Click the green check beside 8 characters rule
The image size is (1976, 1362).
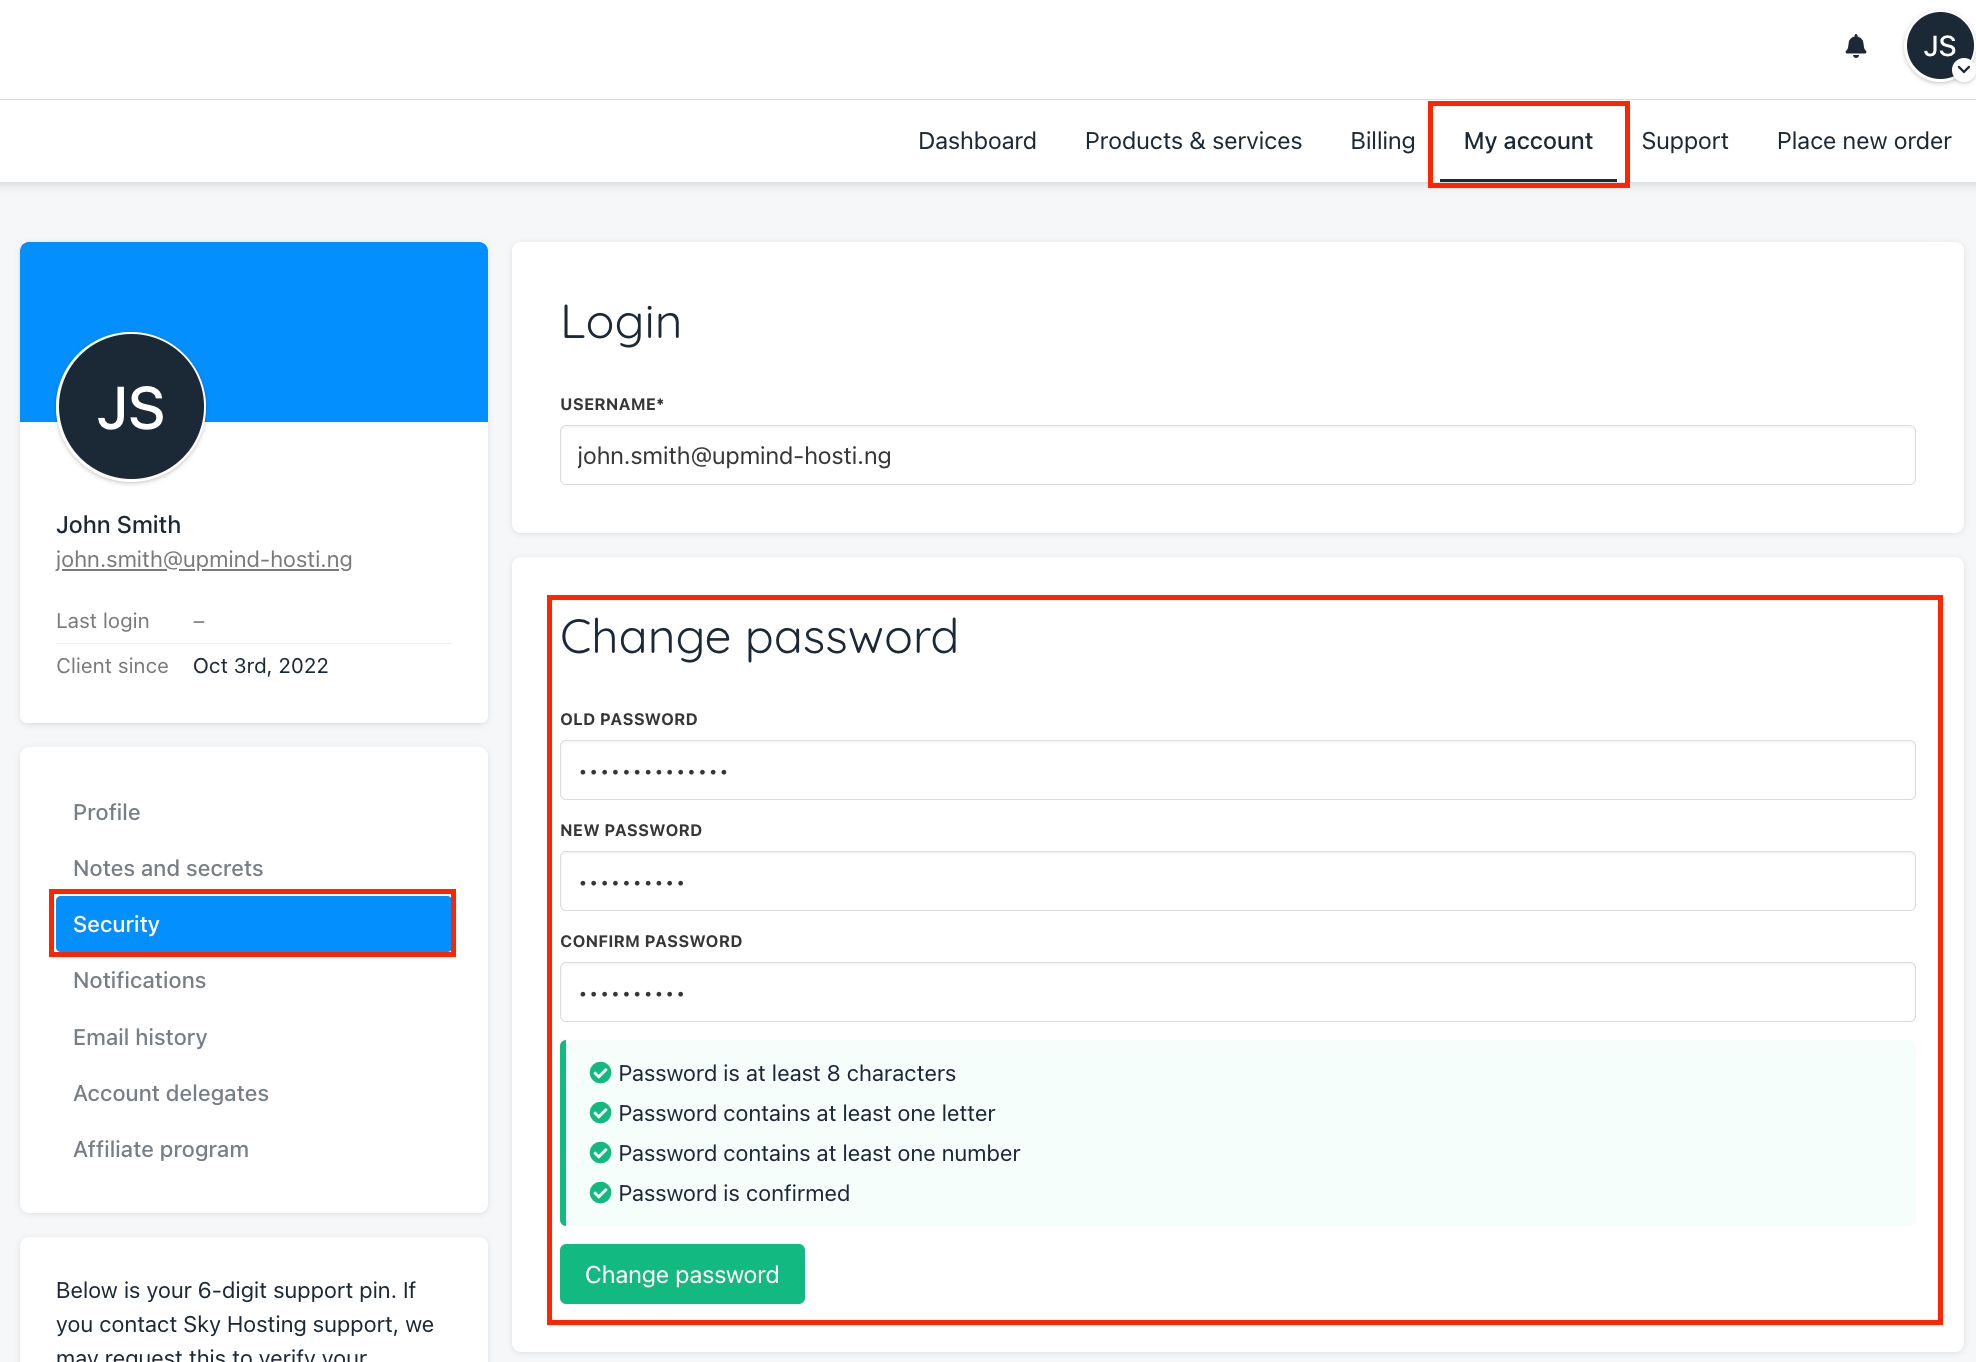[600, 1073]
